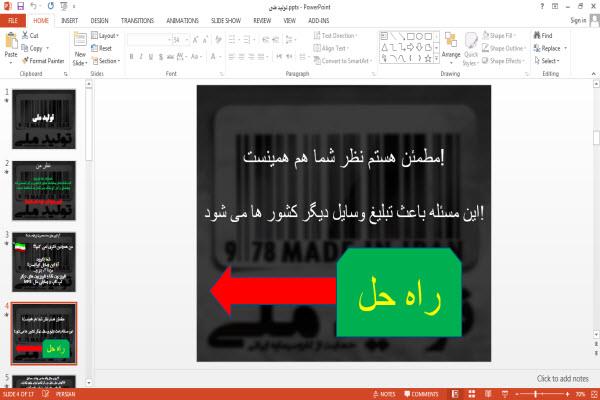Toggle Justify paragraph alignment

261,57
